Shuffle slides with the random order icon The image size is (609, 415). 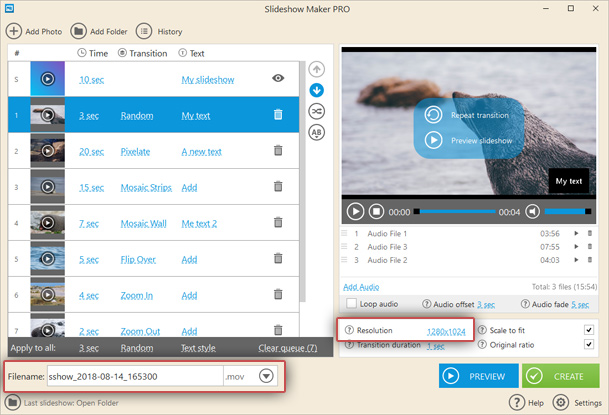317,111
